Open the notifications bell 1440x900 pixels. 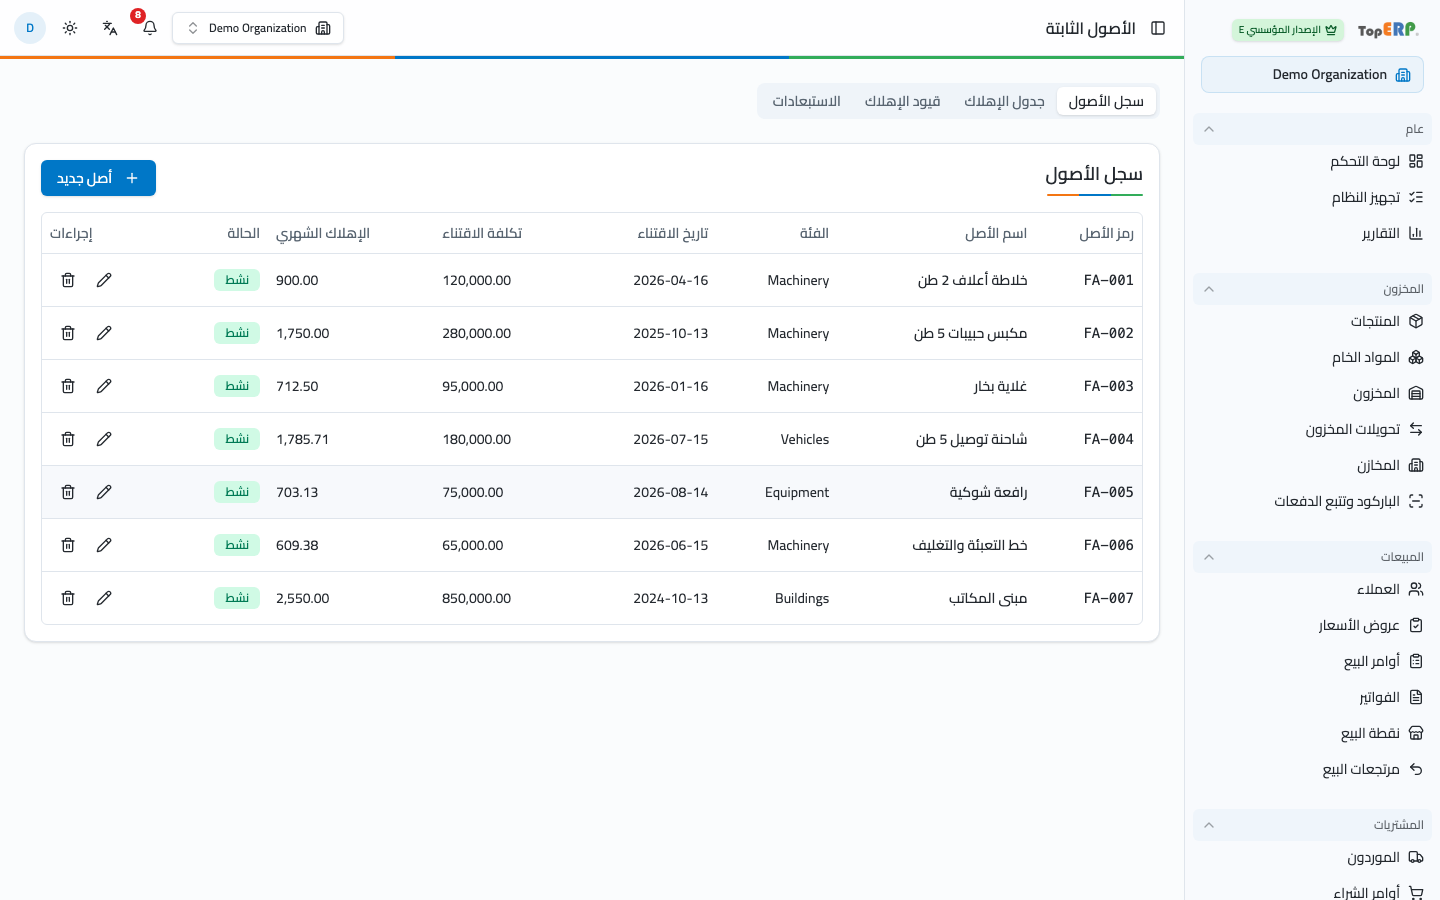[x=150, y=28]
